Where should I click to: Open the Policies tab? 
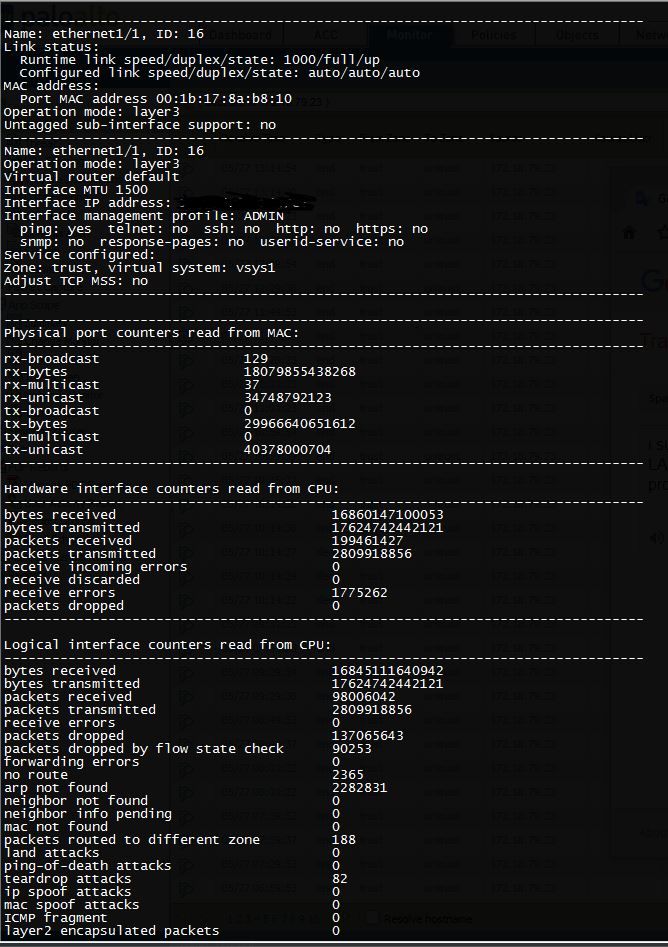pyautogui.click(x=494, y=35)
